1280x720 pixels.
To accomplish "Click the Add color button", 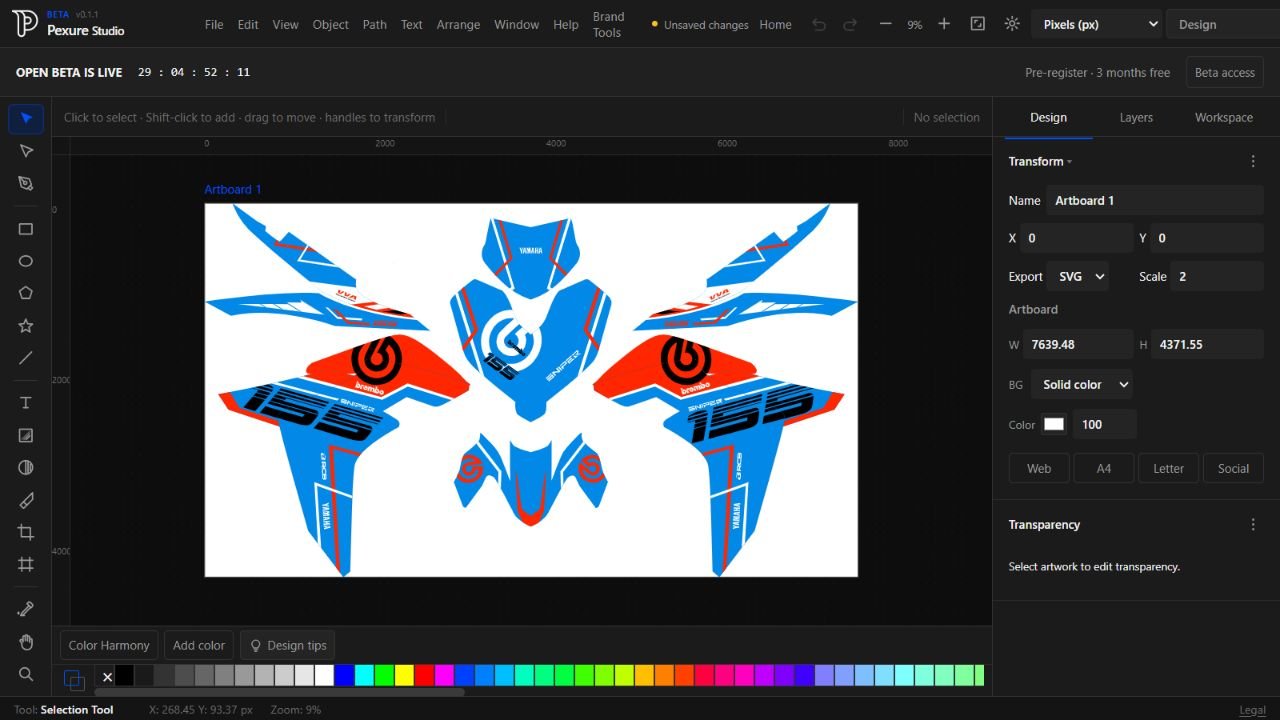I will [x=199, y=645].
